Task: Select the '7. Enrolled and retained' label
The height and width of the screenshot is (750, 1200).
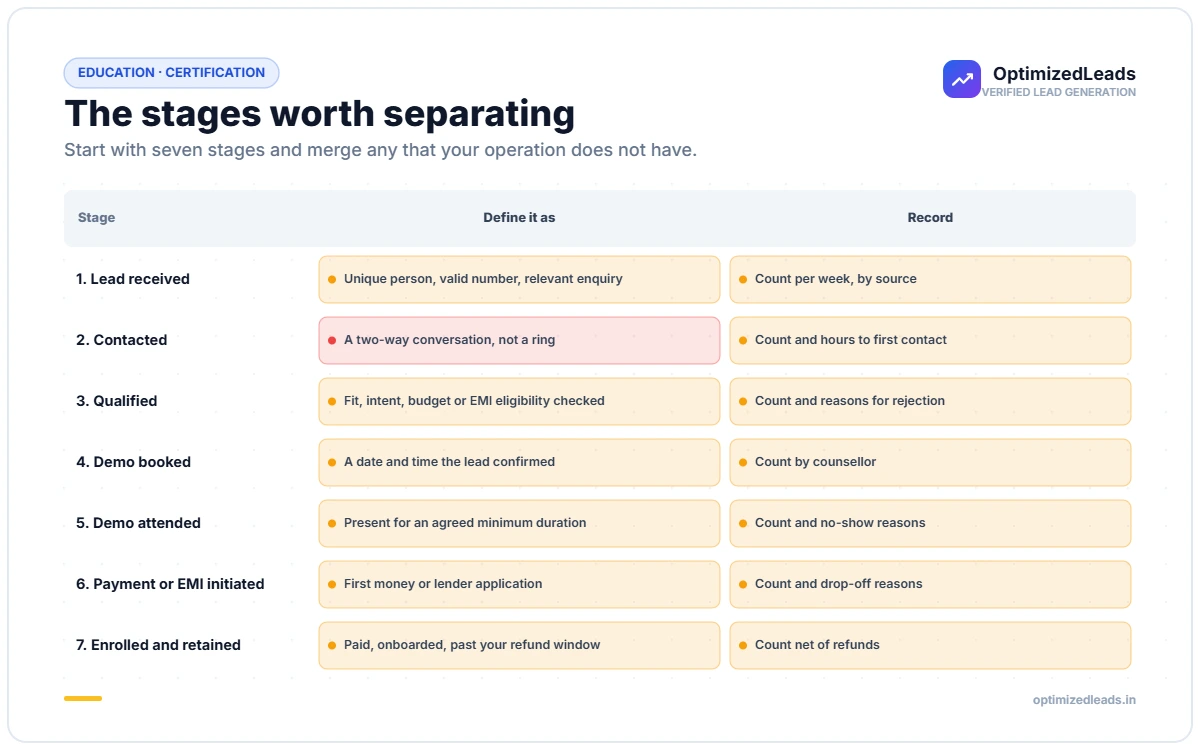Action: click(x=159, y=645)
